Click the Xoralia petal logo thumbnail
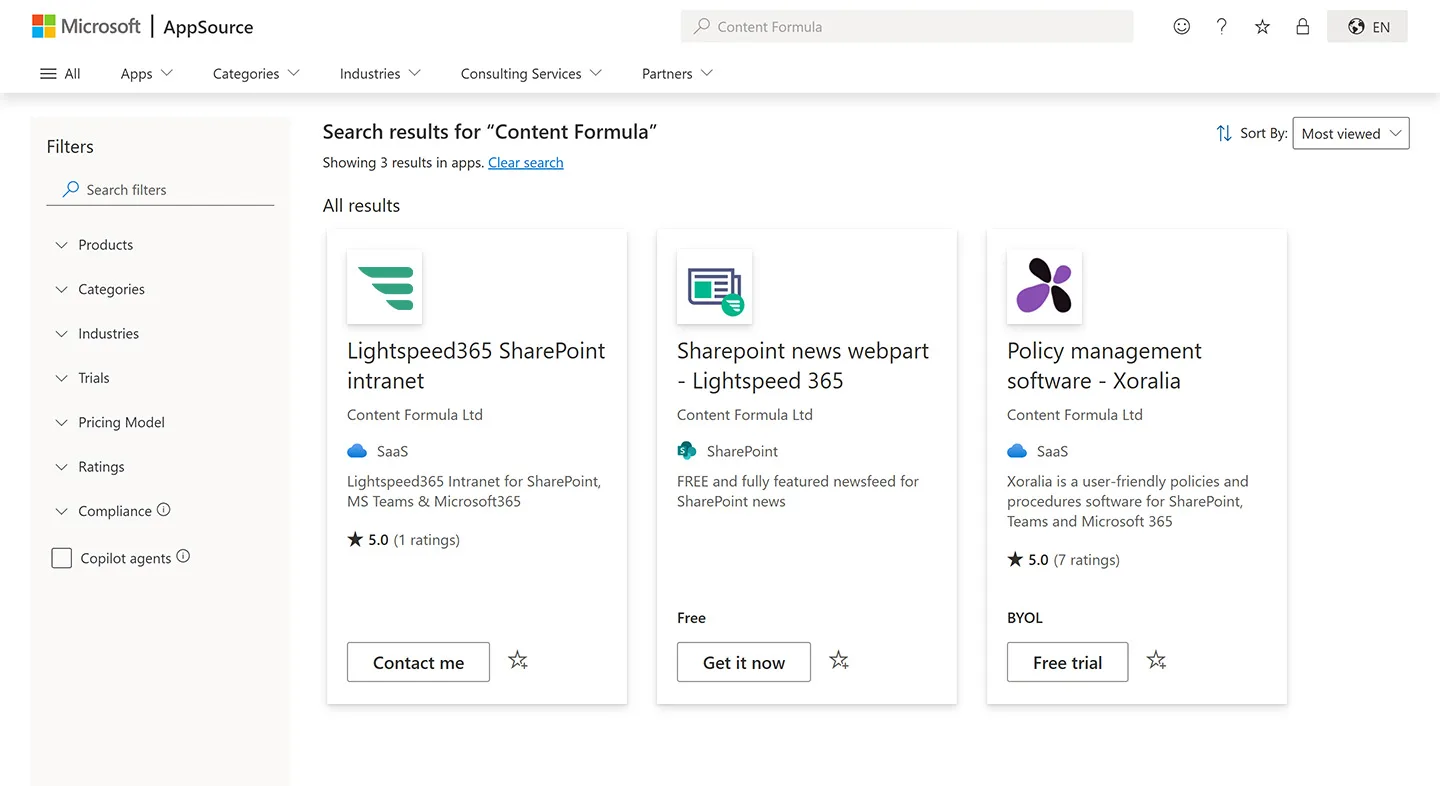 (x=1045, y=287)
